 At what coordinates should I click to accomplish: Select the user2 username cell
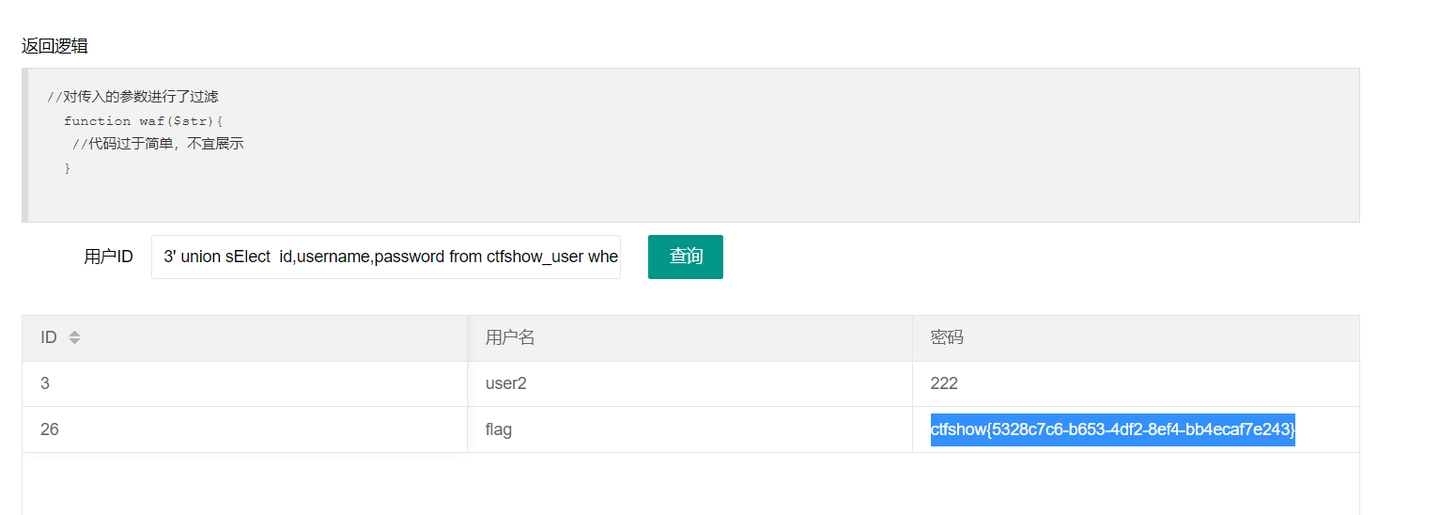(509, 383)
